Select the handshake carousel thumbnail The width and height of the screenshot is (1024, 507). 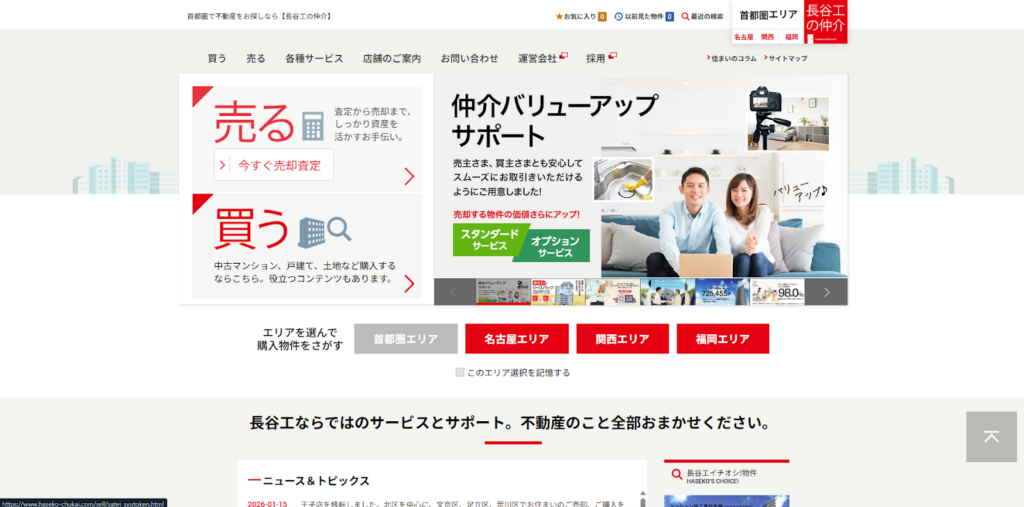coord(667,292)
